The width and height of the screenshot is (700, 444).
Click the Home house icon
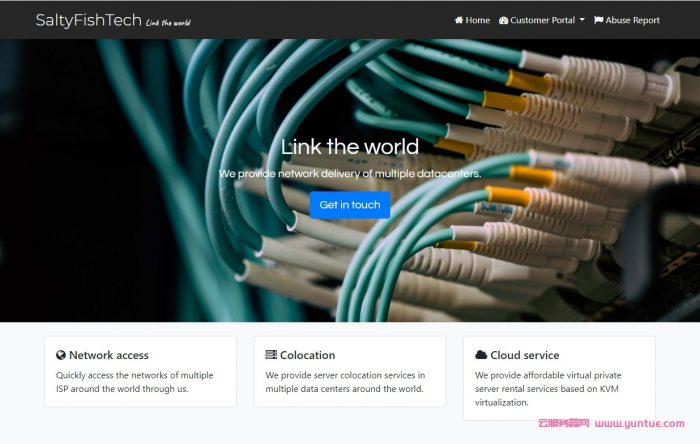[458, 20]
